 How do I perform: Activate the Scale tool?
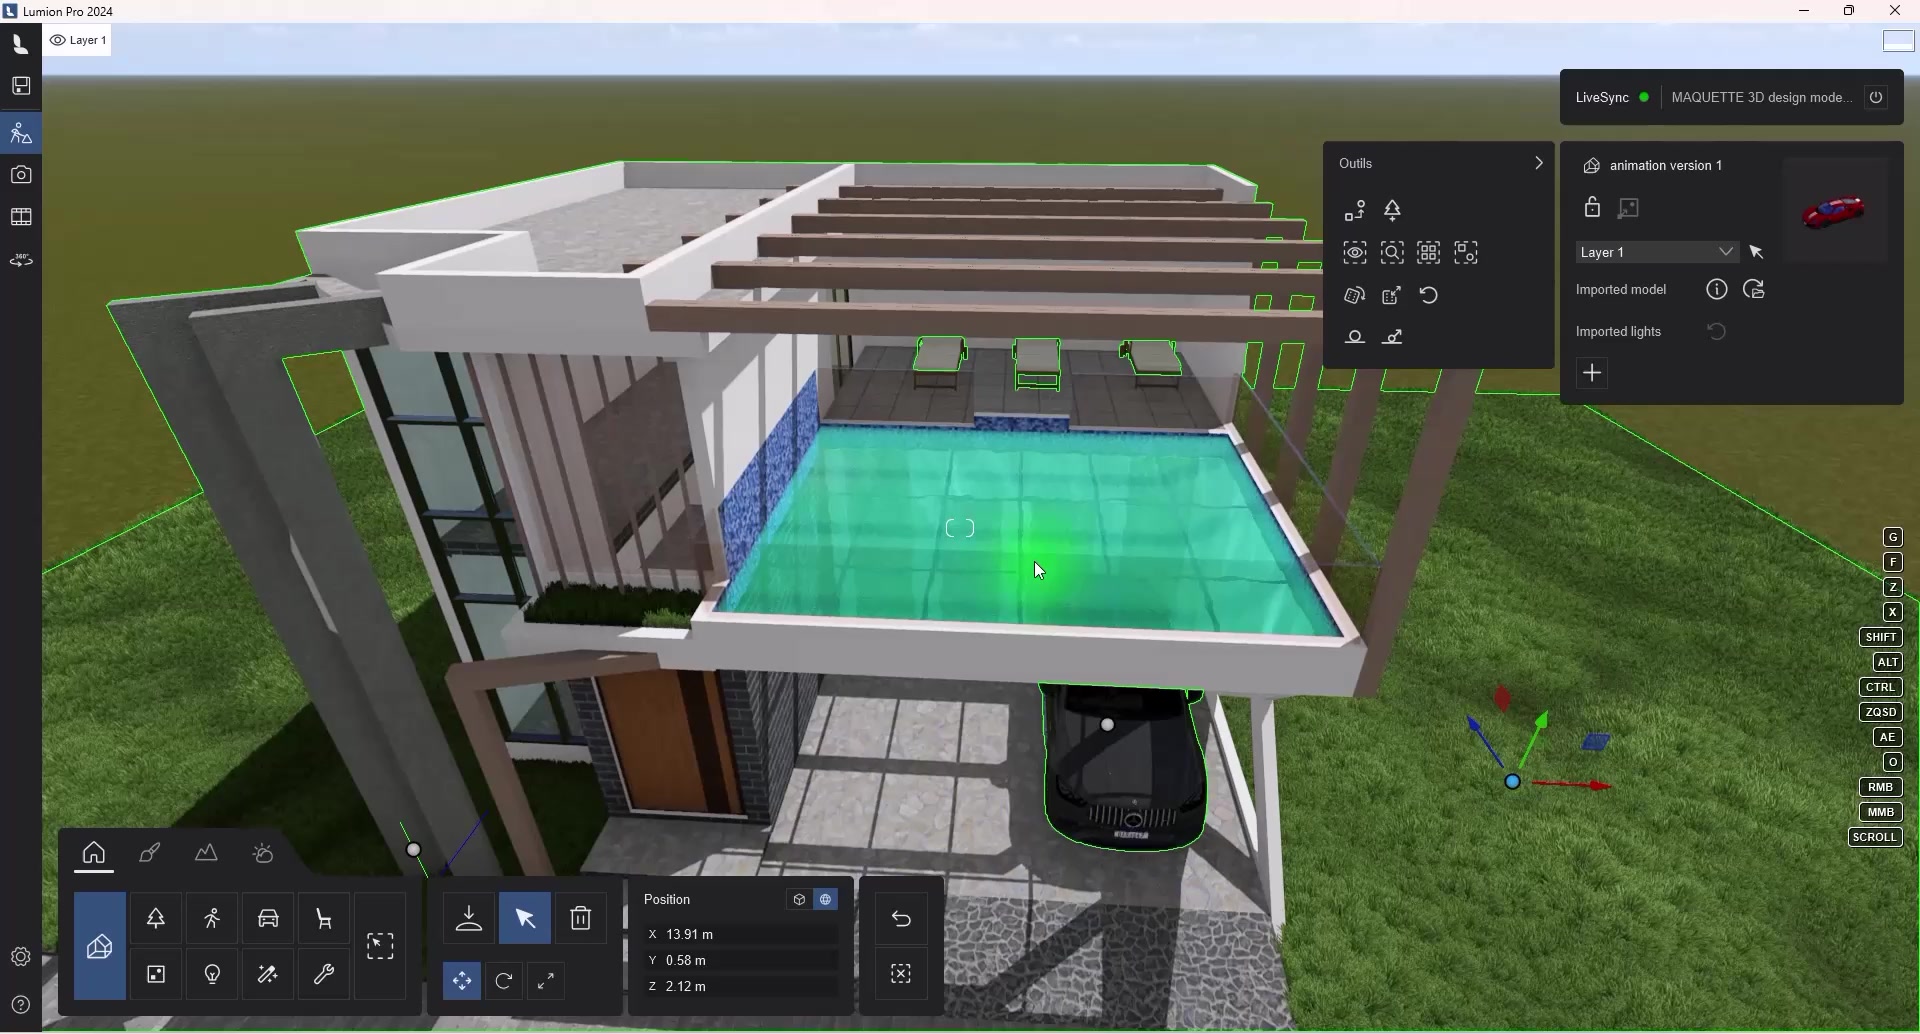tap(546, 982)
